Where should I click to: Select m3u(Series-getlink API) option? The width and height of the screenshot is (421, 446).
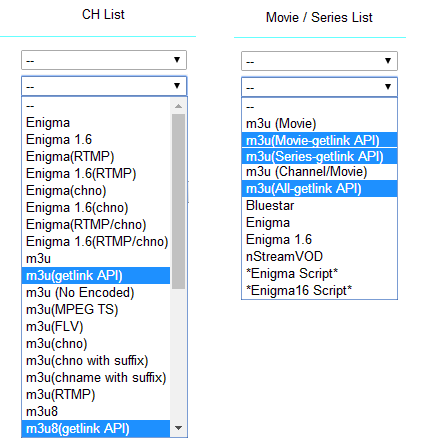click(x=319, y=156)
